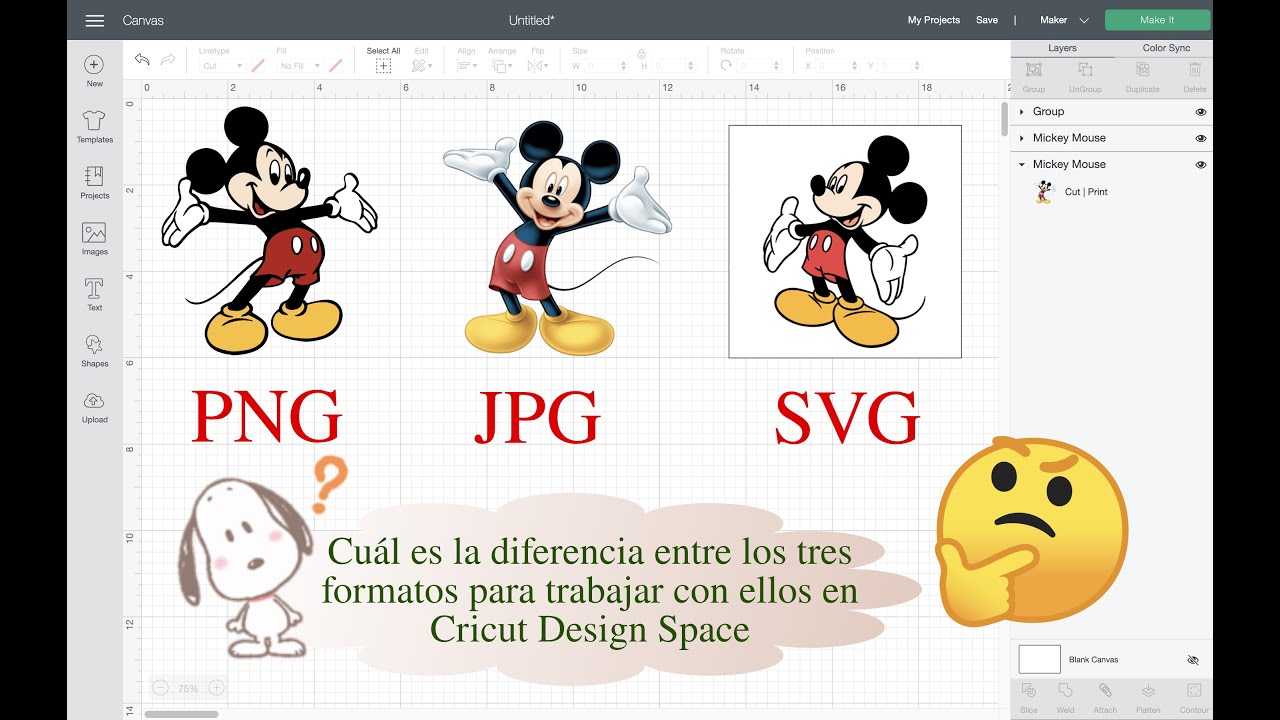The width and height of the screenshot is (1280, 720).
Task: Create a New project
Action: [x=94, y=71]
